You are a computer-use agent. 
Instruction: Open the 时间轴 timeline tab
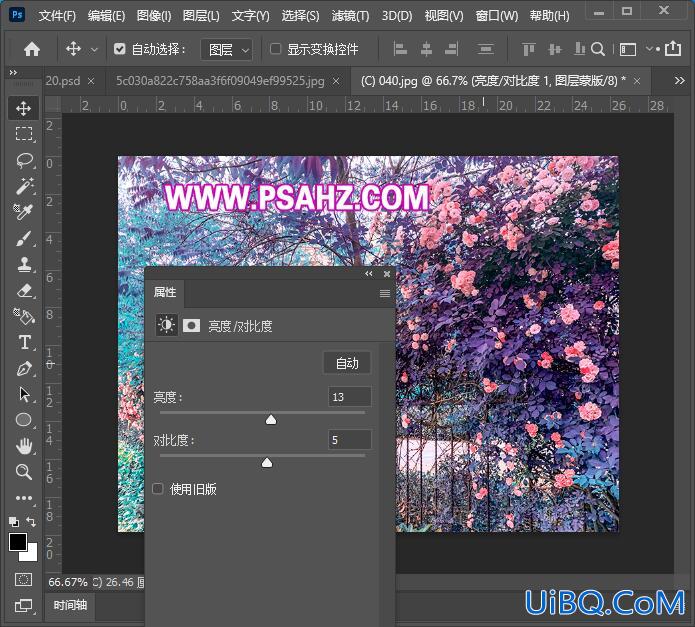click(x=70, y=605)
